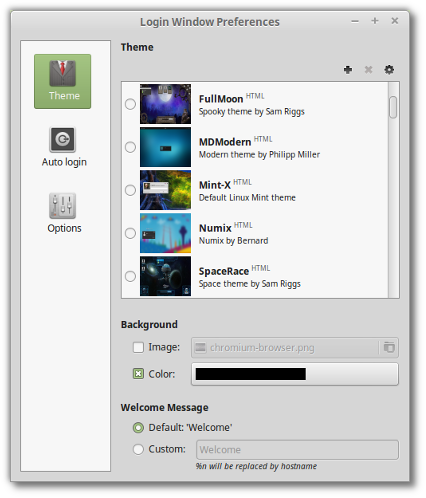
Task: Click the file icon beside chromium-browser.png
Action: [x=200, y=347]
